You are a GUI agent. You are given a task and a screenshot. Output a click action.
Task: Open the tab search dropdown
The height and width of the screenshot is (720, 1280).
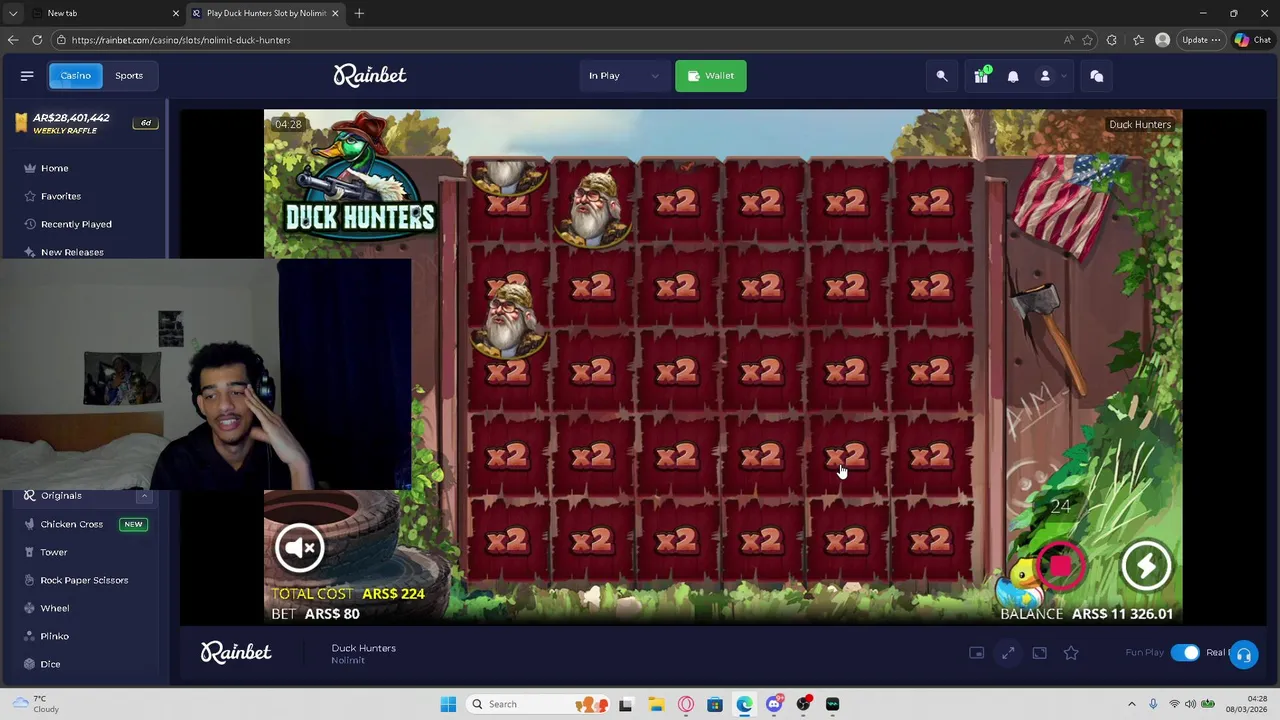coord(12,13)
